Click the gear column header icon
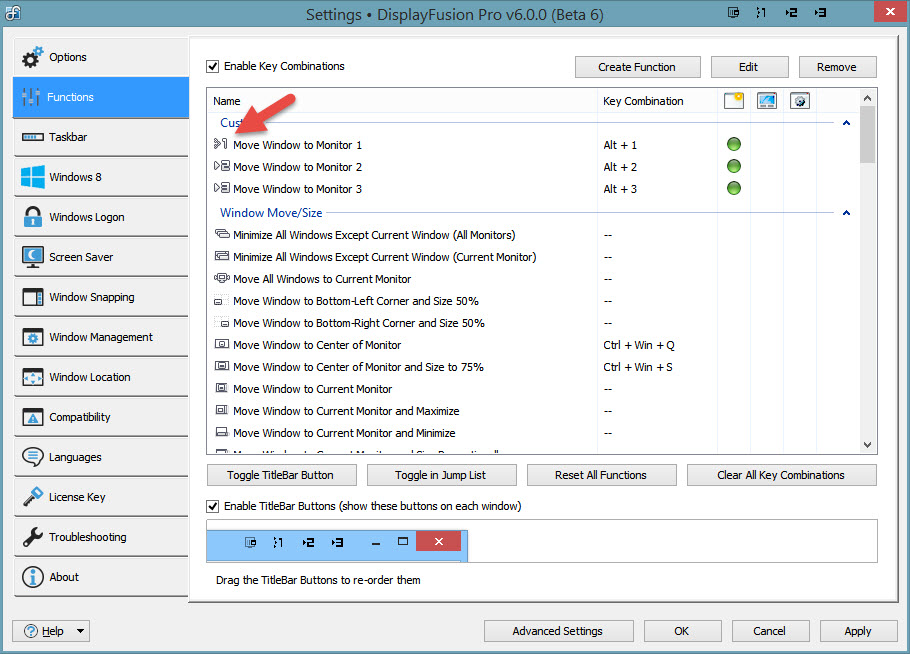 [x=799, y=101]
